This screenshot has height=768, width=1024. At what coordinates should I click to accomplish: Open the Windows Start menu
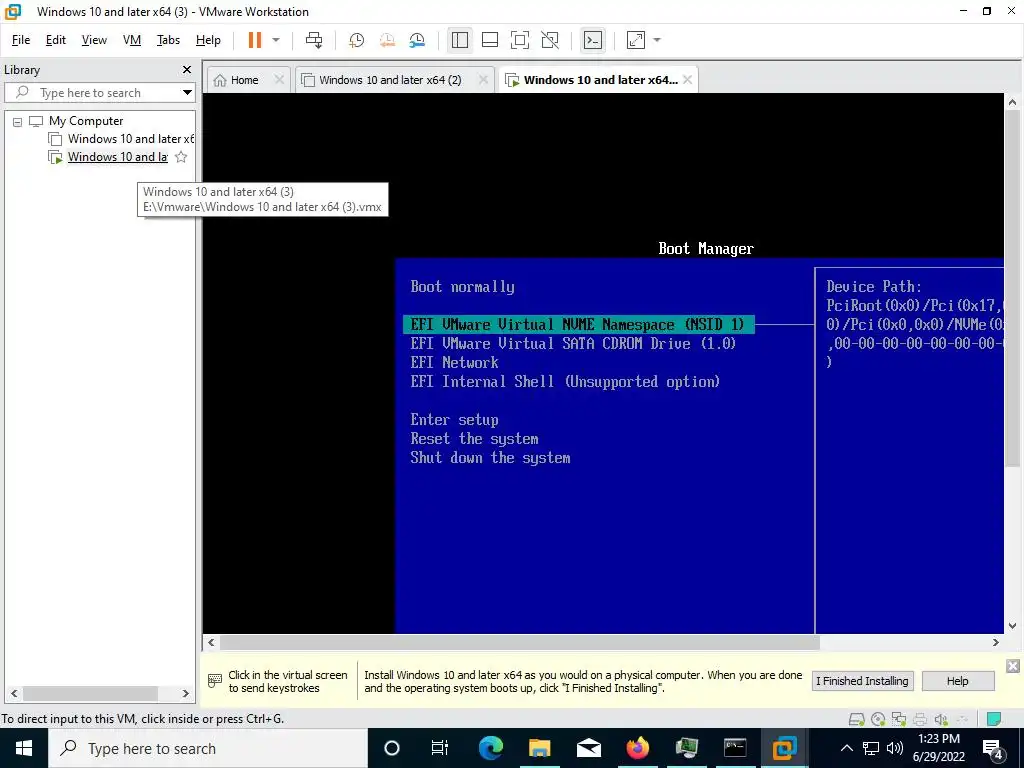coord(24,748)
